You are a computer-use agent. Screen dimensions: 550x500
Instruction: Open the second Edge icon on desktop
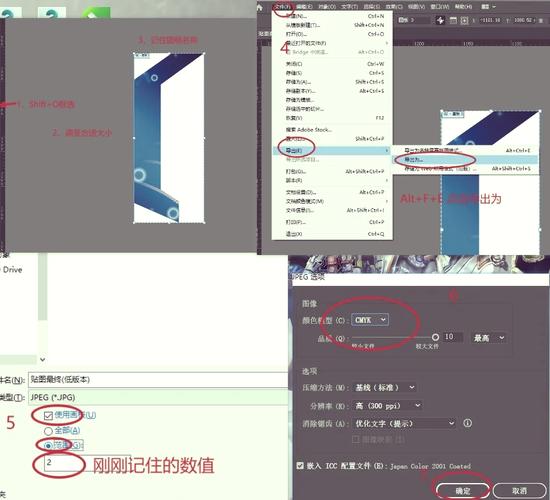52,13
